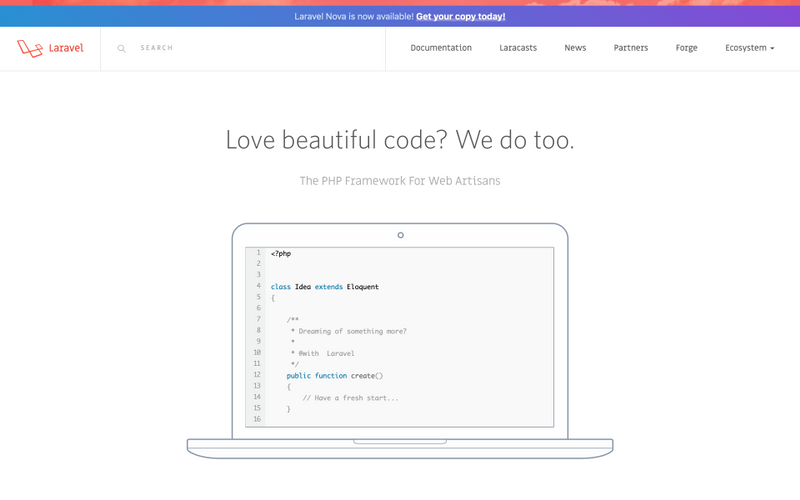Go to Laracasts in navigation
The width and height of the screenshot is (800, 500).
point(518,48)
